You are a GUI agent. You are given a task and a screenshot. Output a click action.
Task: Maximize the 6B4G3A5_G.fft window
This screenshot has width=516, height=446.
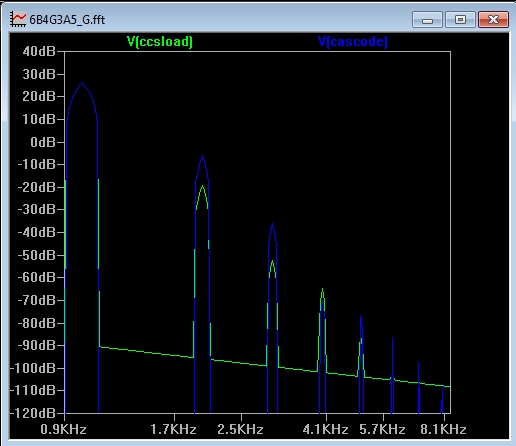460,19
